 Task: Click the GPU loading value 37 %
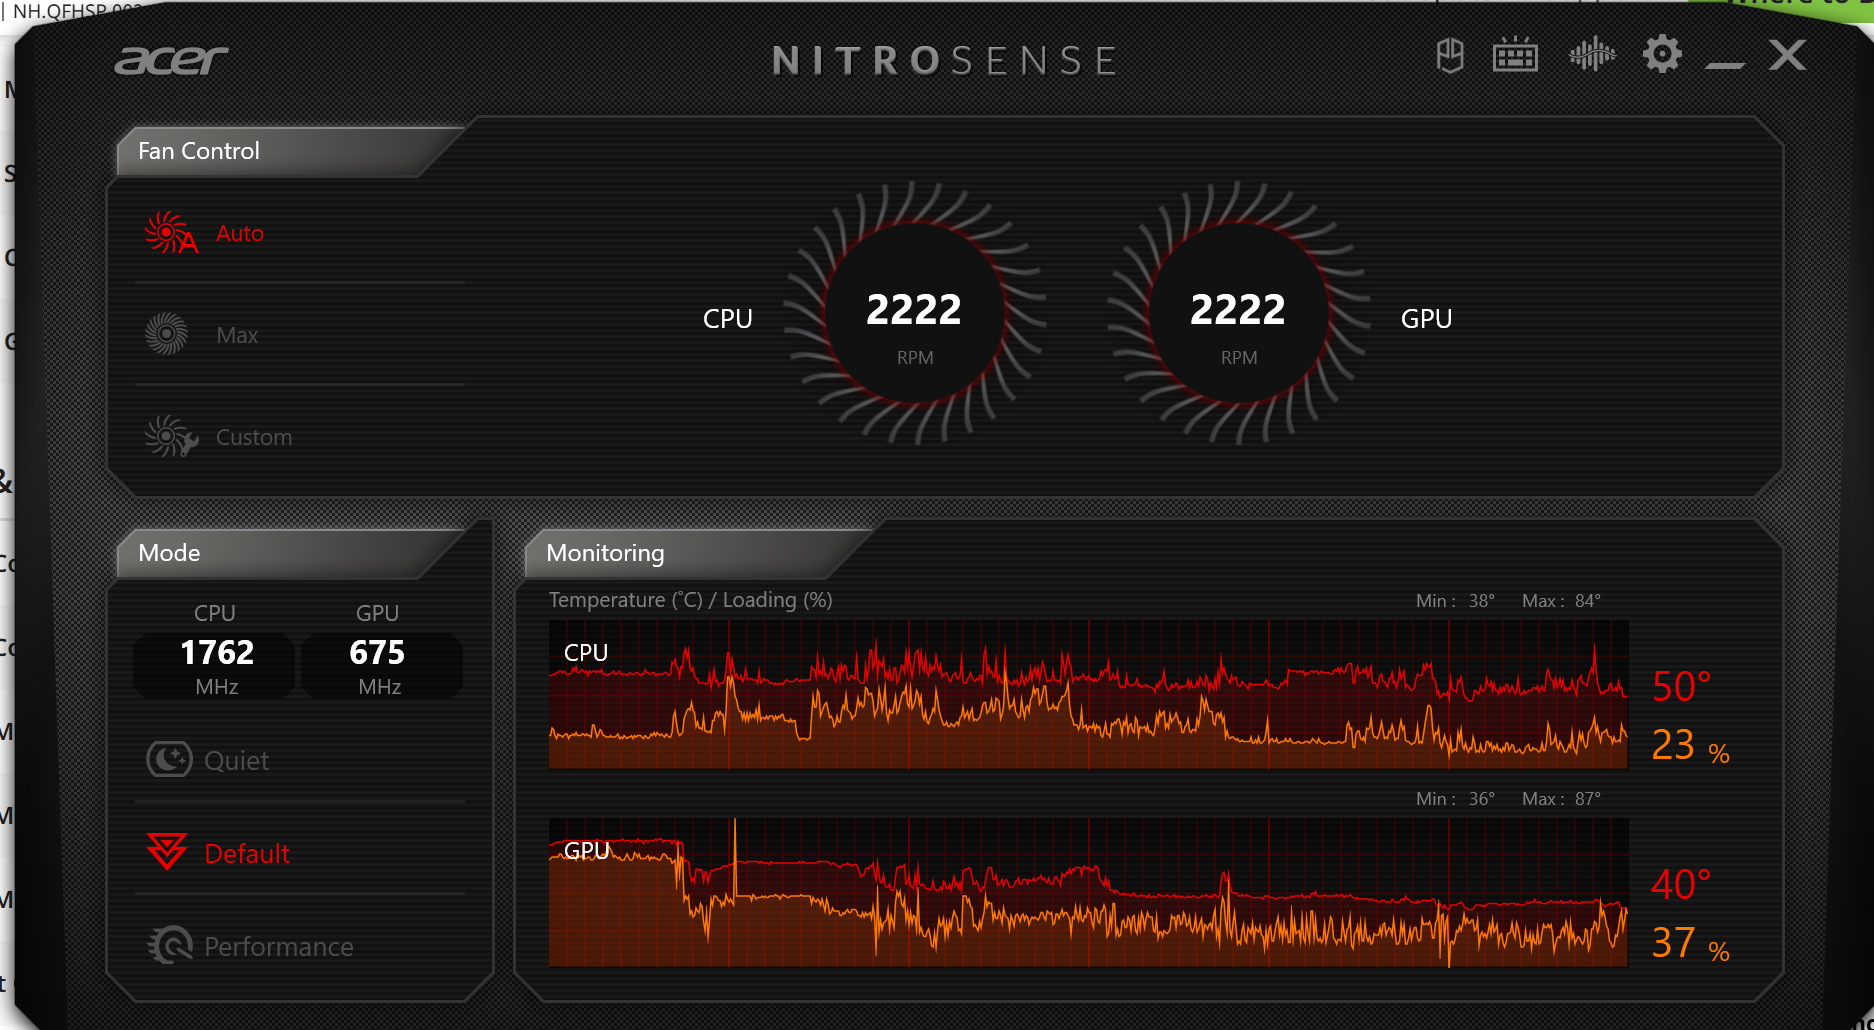1690,943
